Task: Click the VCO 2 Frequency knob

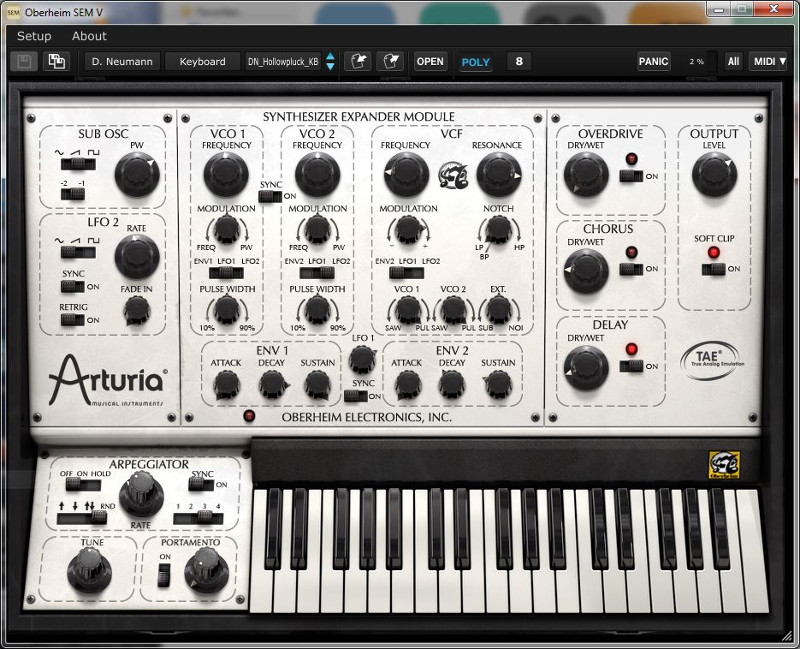Action: [317, 174]
